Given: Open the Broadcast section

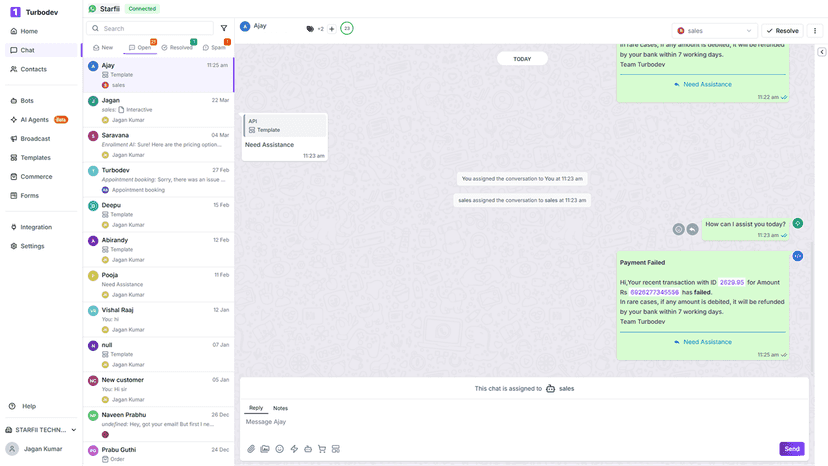Looking at the screenshot, I should tap(30, 138).
